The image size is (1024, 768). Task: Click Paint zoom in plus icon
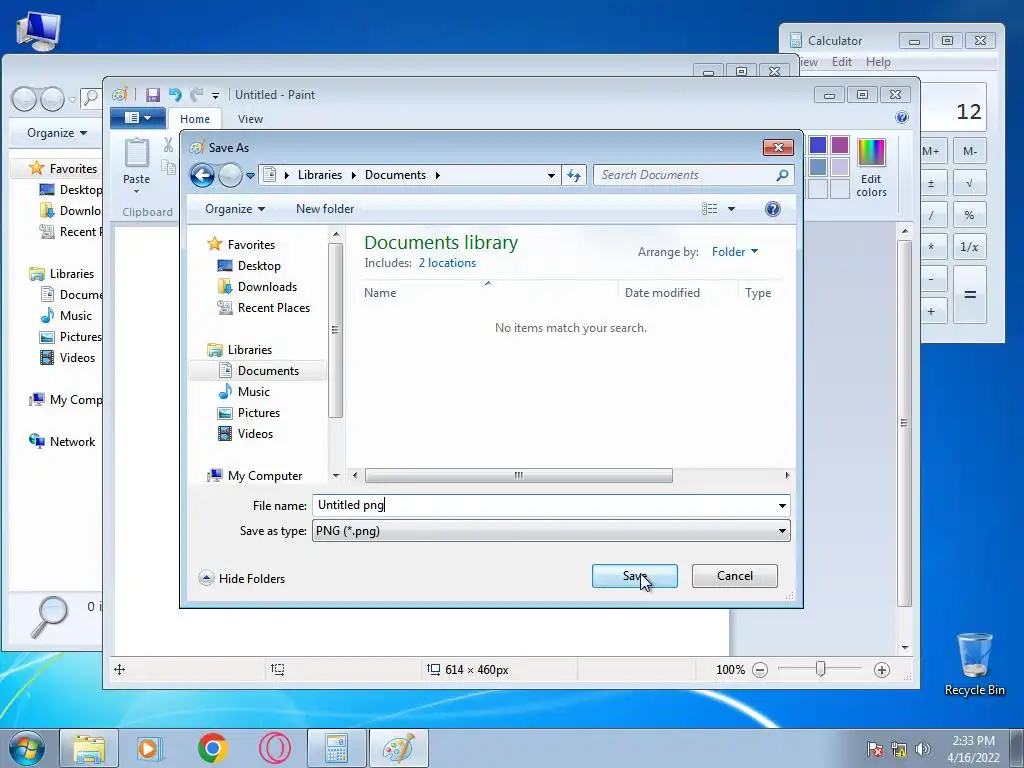coord(882,670)
